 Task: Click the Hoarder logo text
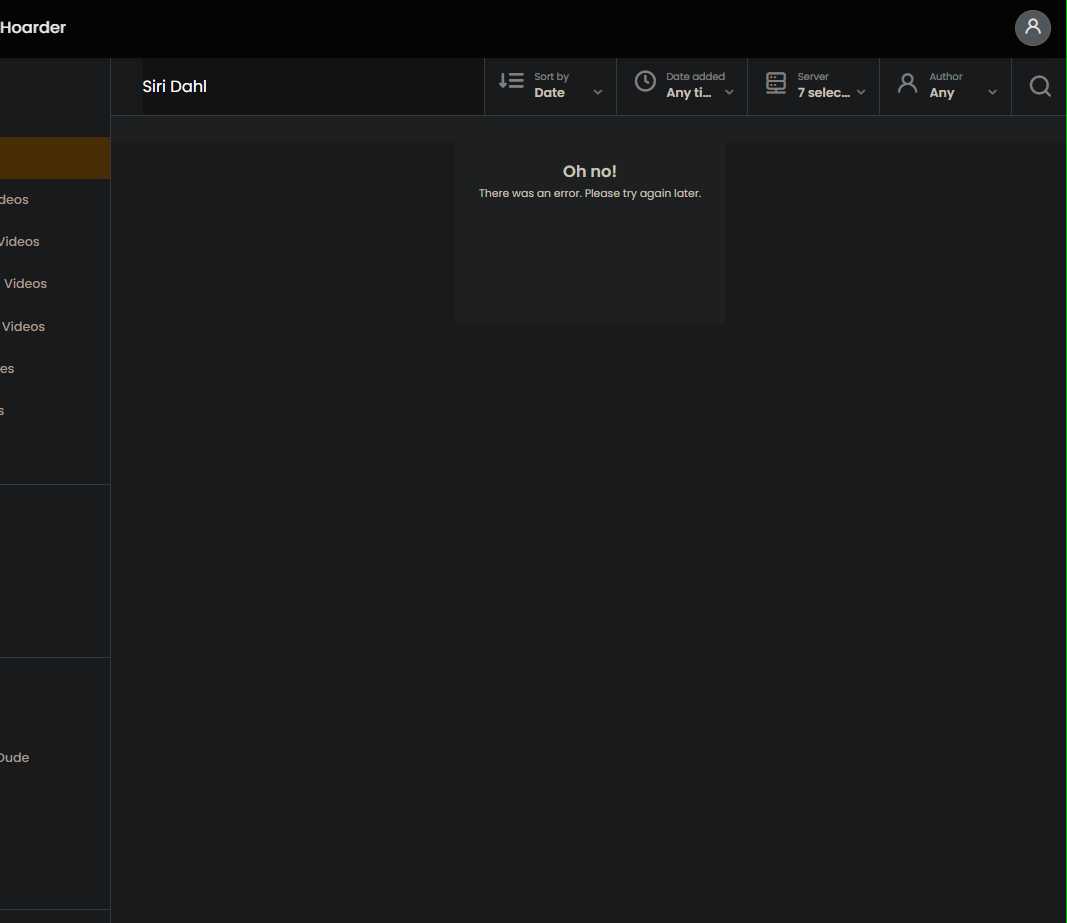pos(33,28)
